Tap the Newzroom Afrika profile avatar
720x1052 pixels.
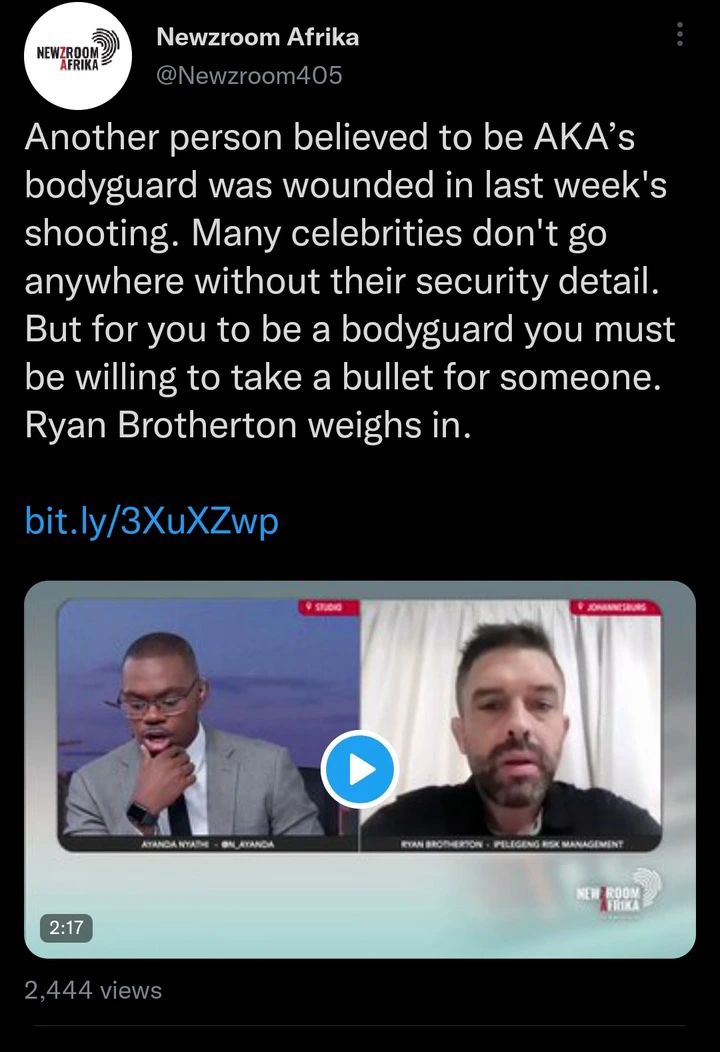[78, 56]
